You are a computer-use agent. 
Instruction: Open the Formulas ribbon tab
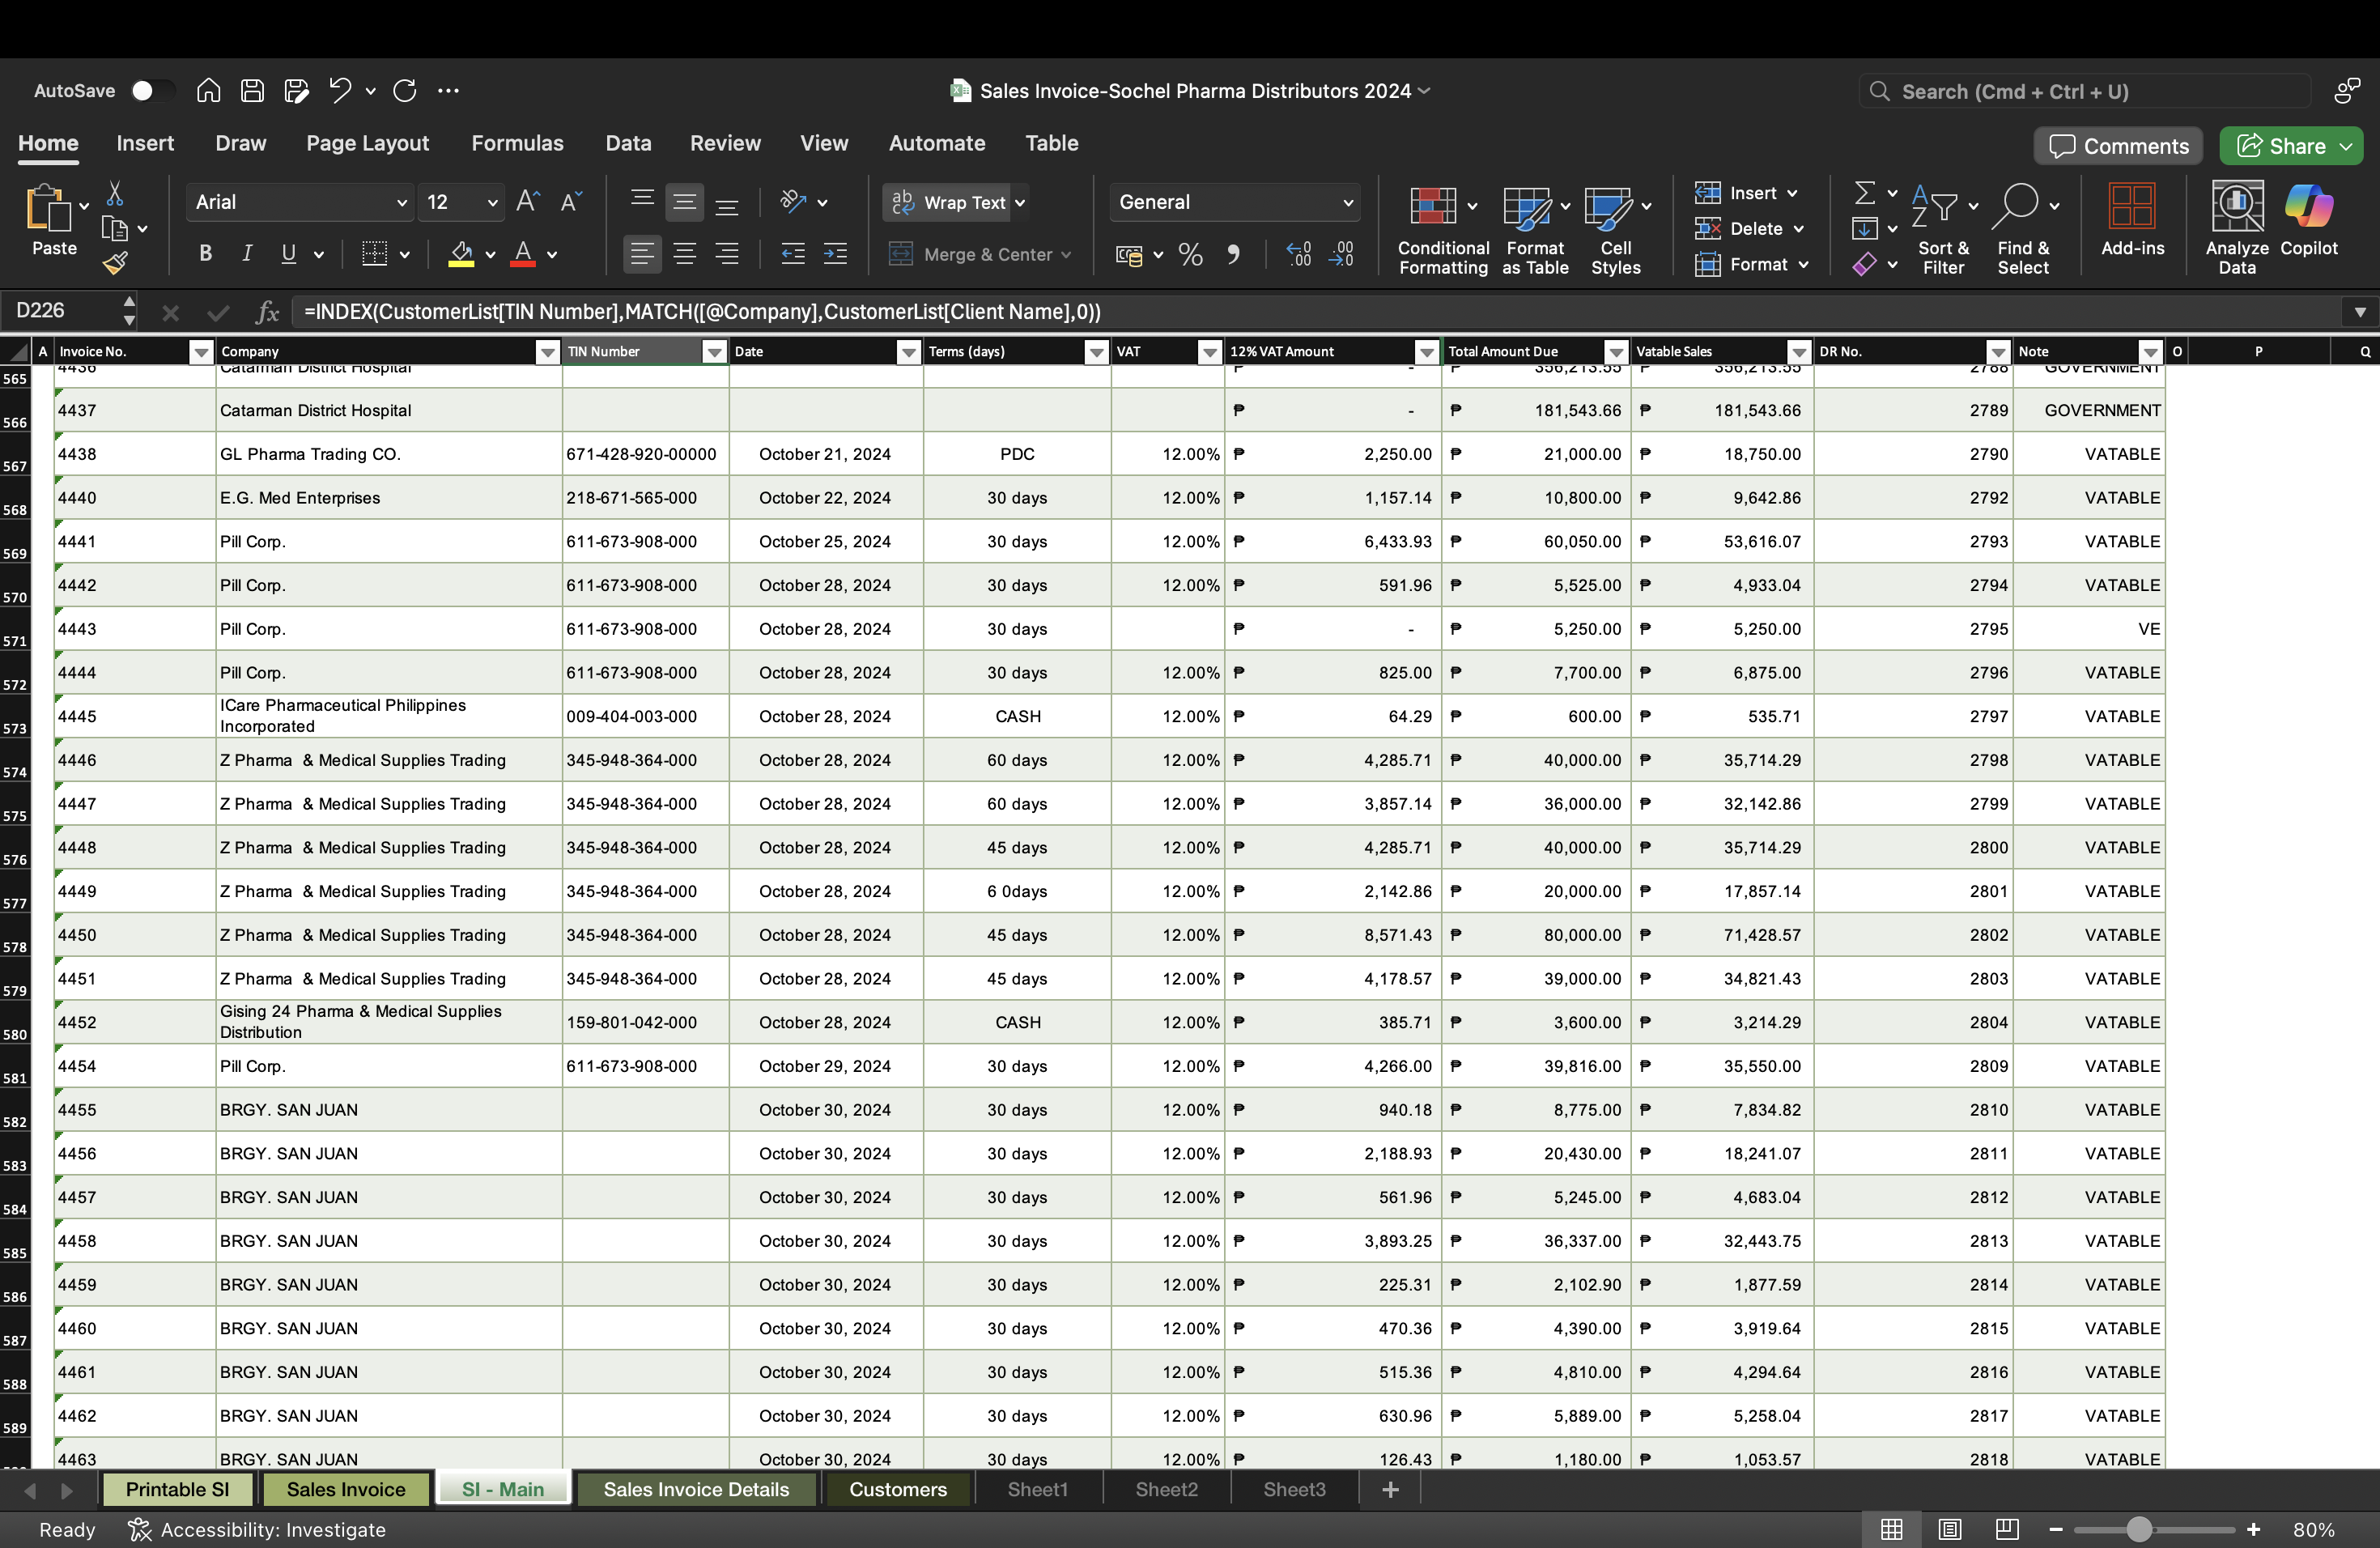517,143
